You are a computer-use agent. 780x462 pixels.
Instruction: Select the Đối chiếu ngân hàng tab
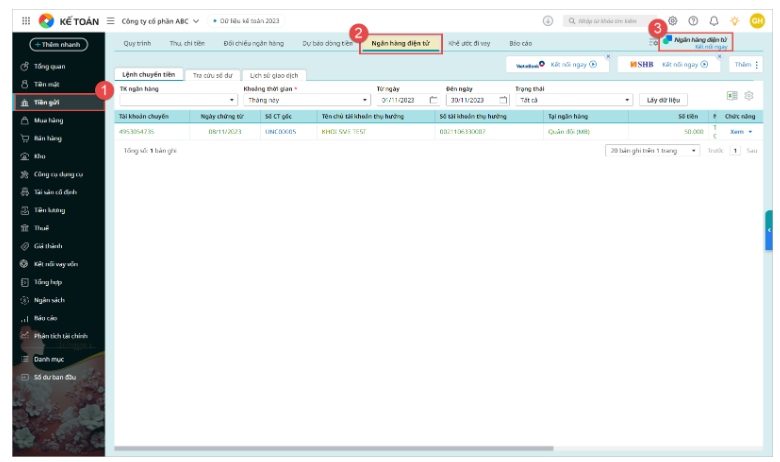[x=254, y=44]
